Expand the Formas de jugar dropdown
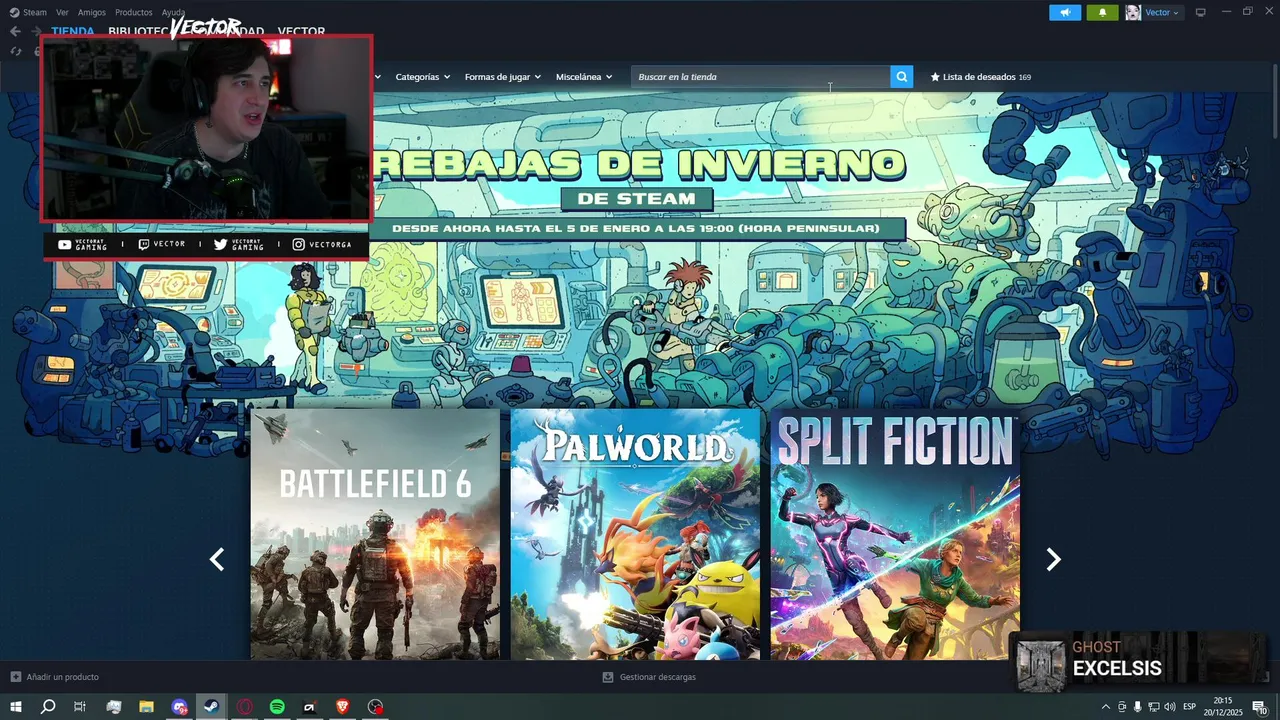This screenshot has height=720, width=1280. [502, 77]
